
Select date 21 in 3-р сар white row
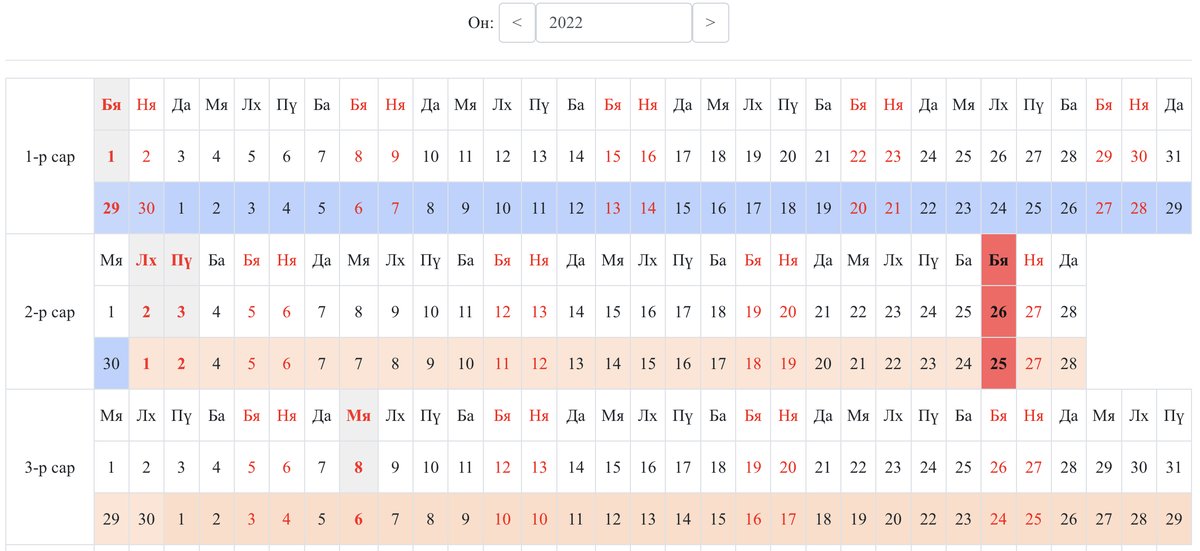click(823, 467)
